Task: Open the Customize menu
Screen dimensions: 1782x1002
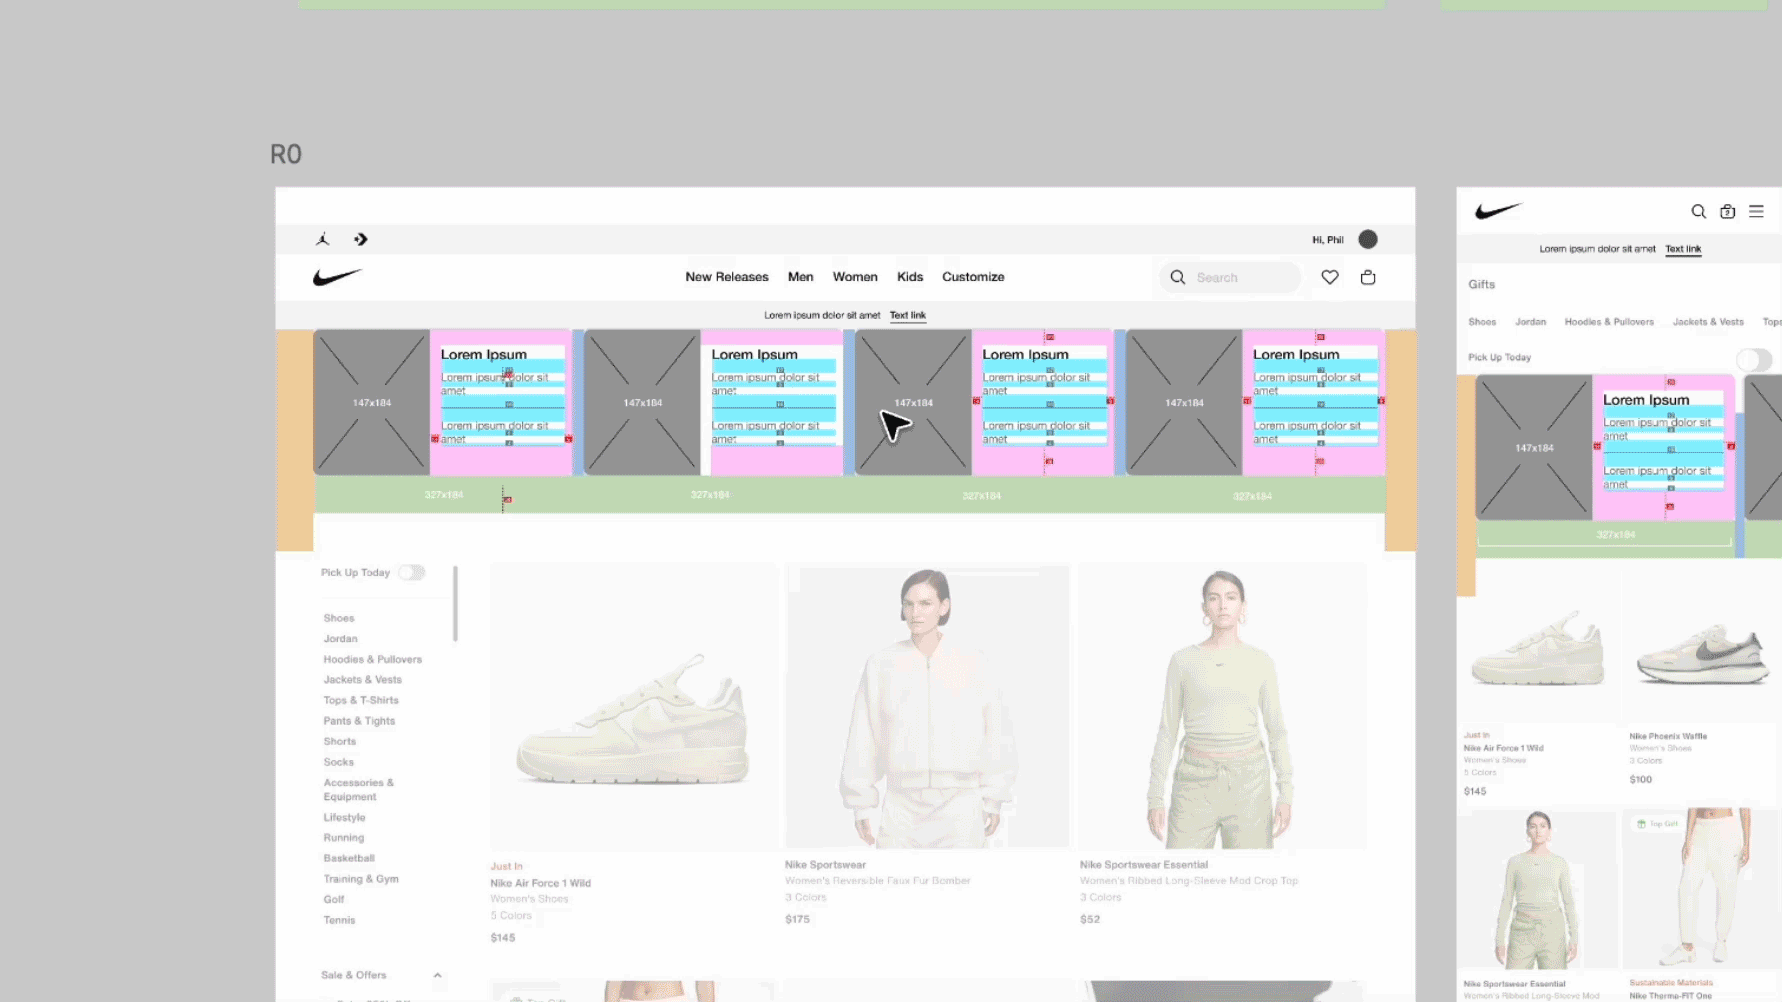Action: (973, 277)
